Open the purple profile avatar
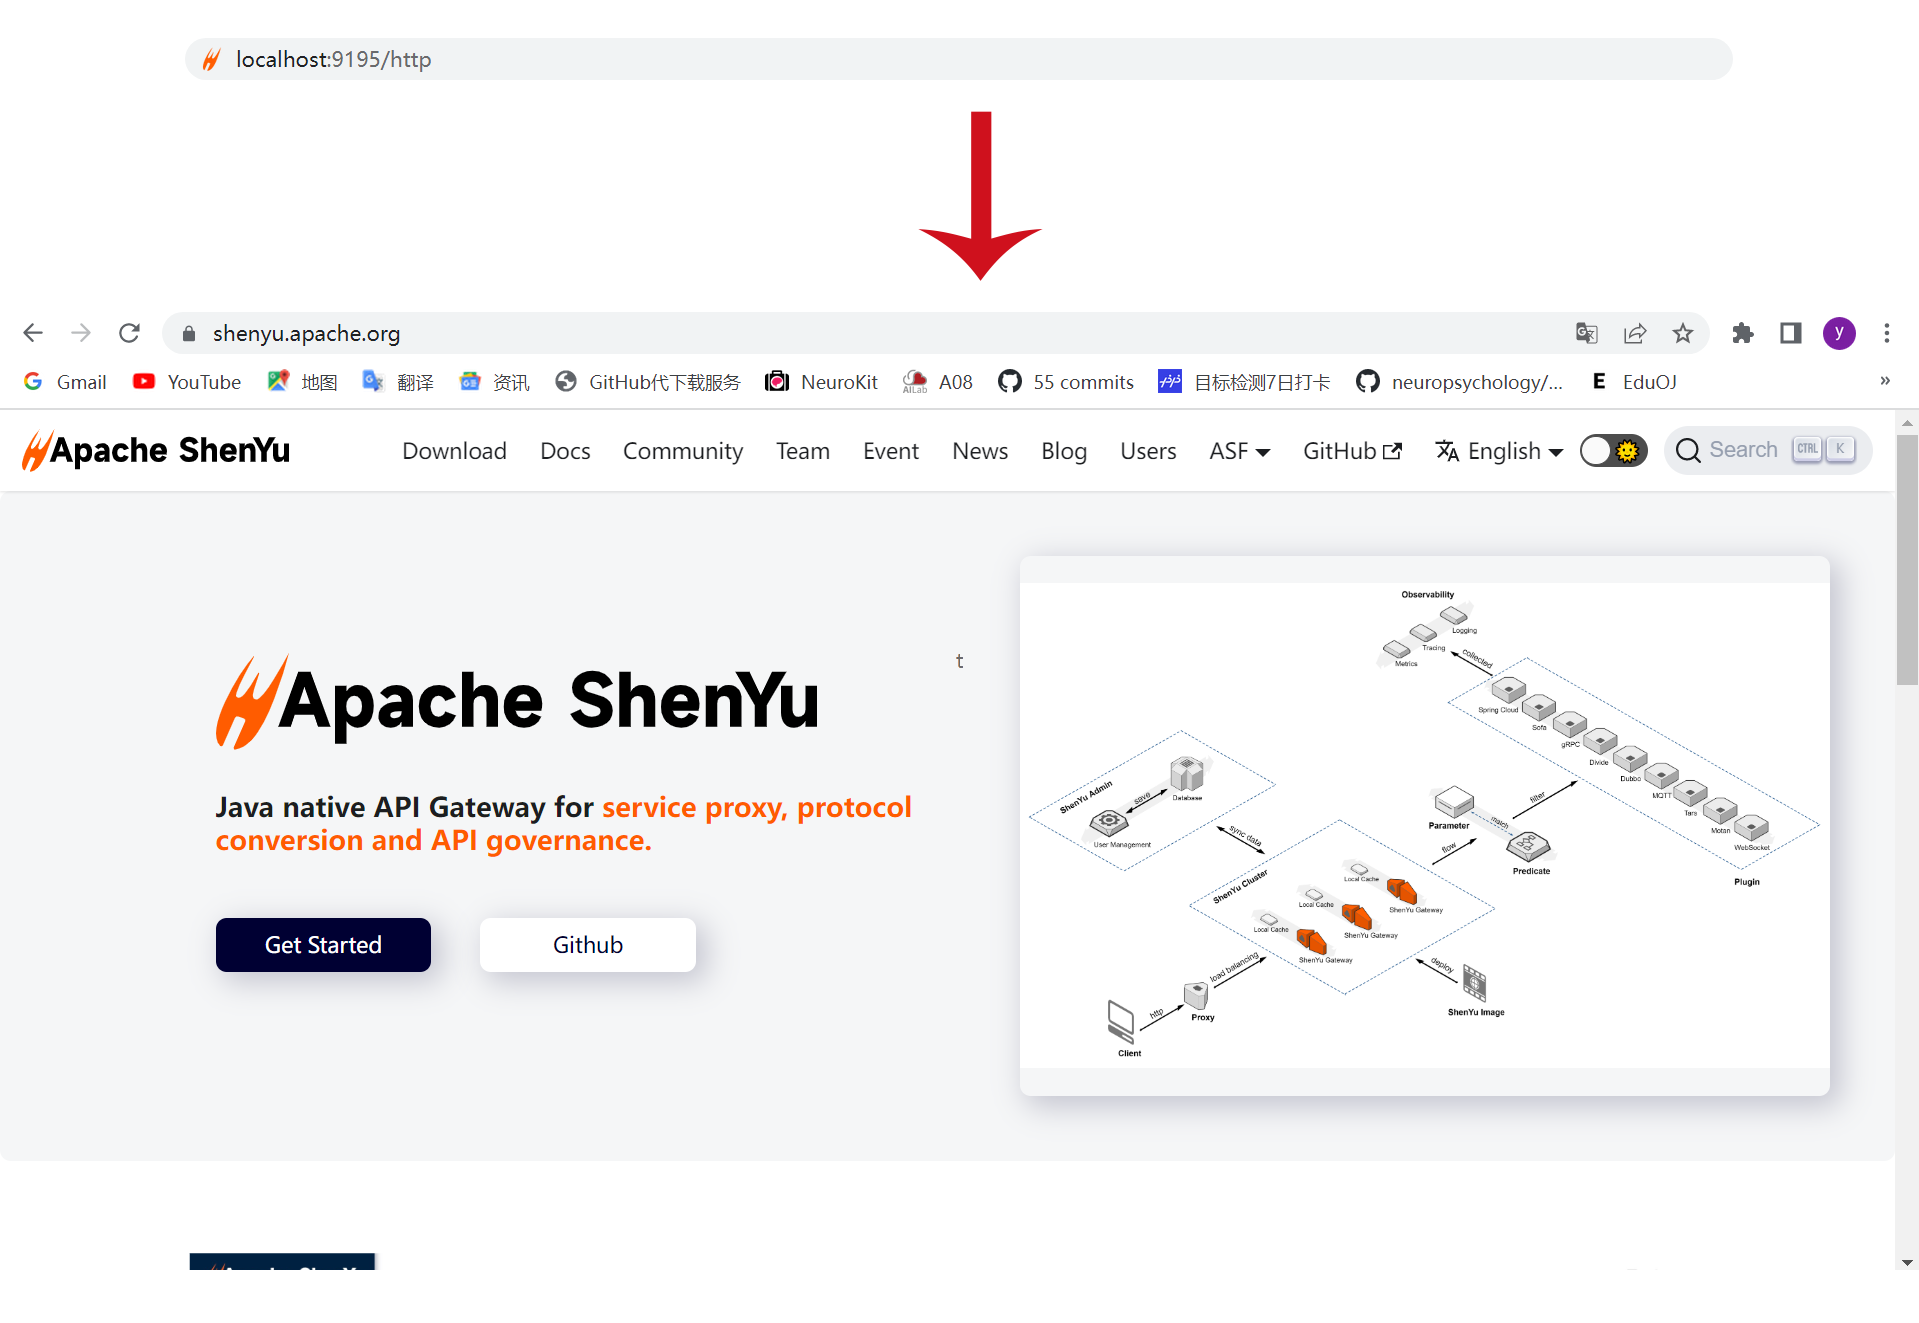The height and width of the screenshot is (1323, 1919). coord(1839,333)
